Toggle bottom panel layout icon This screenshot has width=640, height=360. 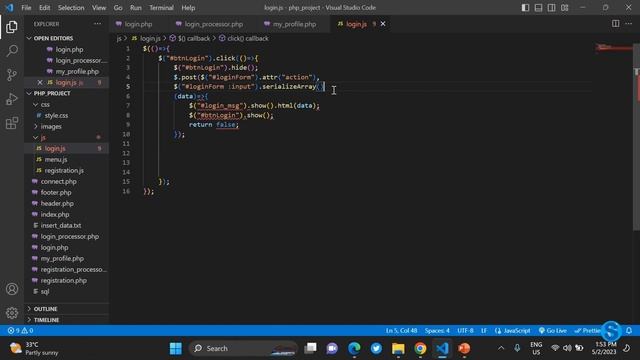(538, 8)
